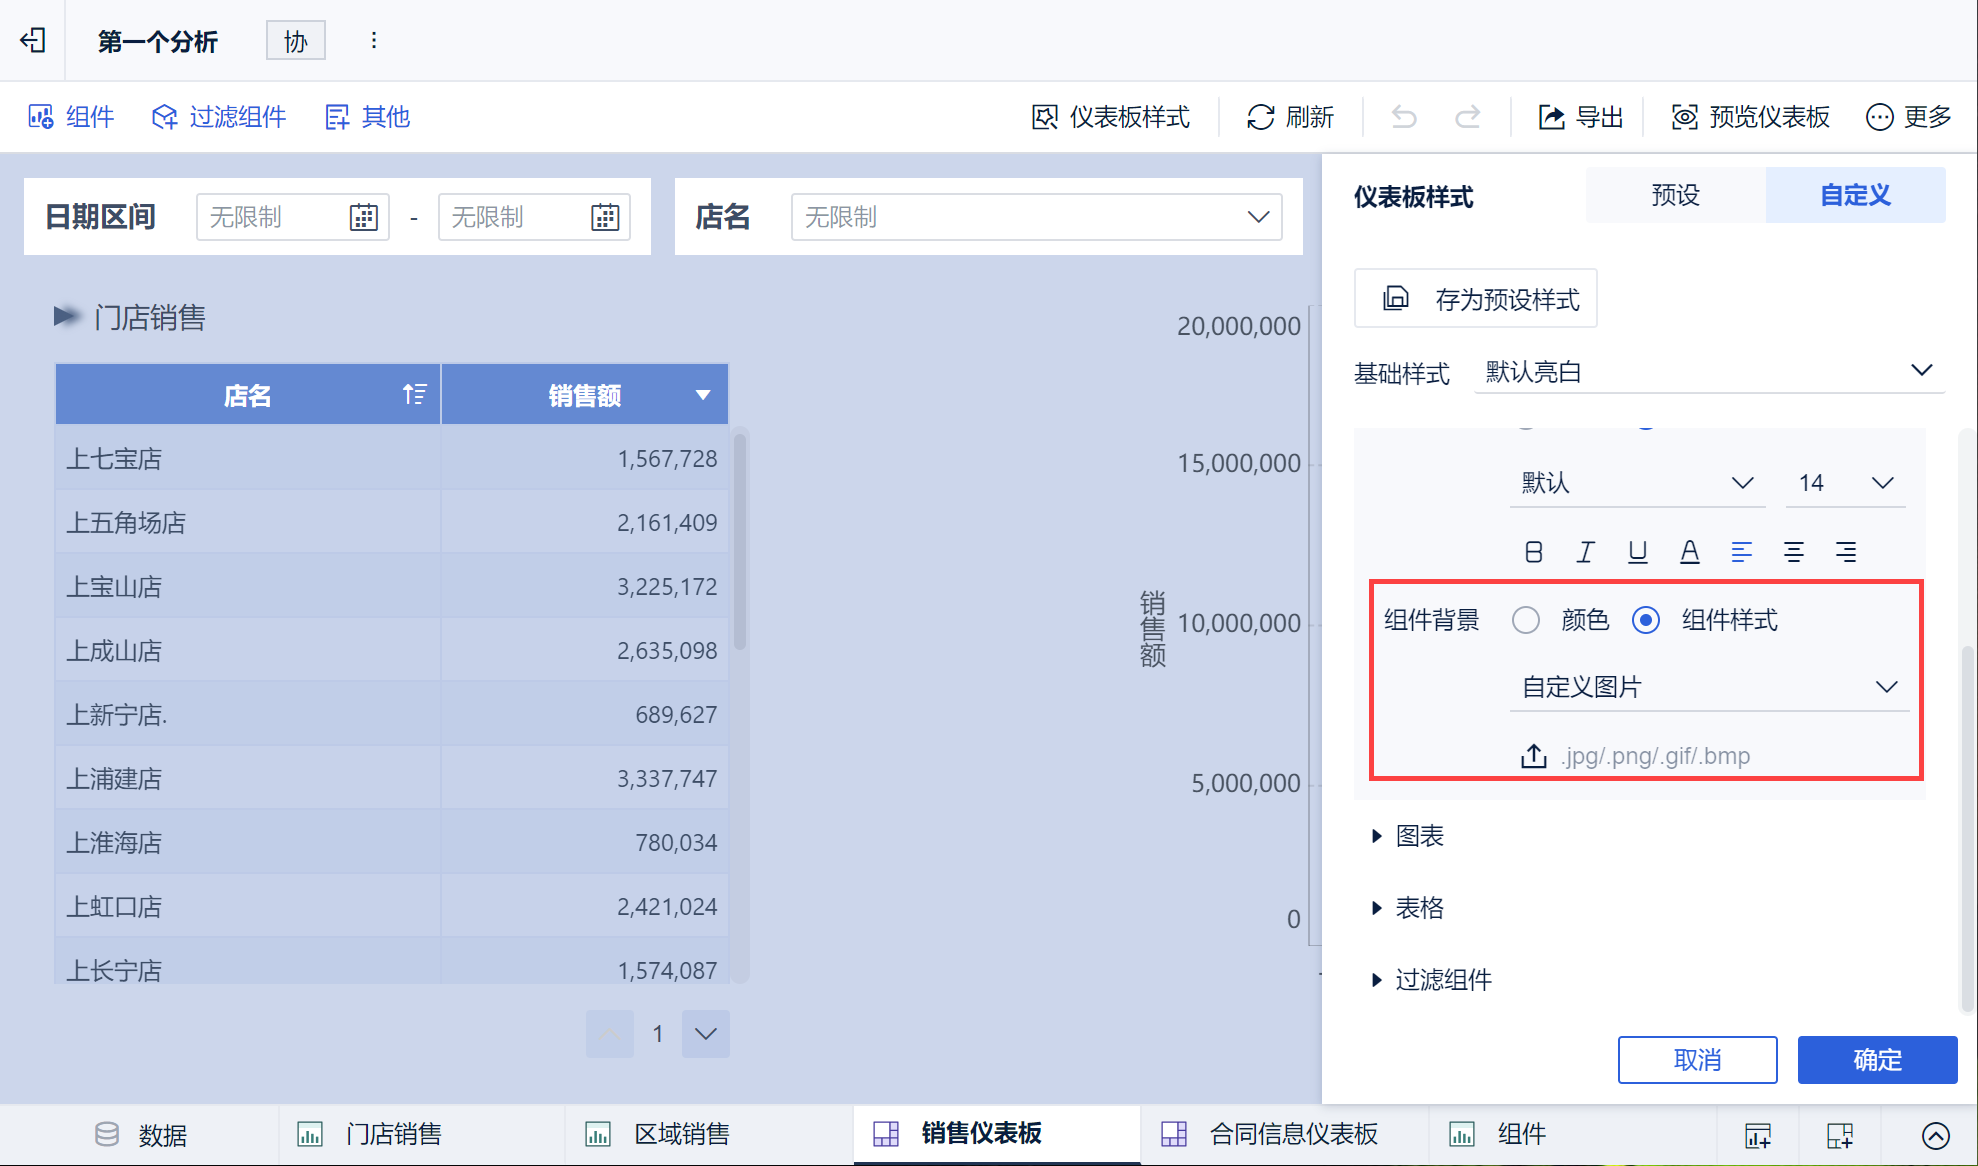The width and height of the screenshot is (1978, 1166).
Task: Sort the 店名 column
Action: pyautogui.click(x=414, y=395)
